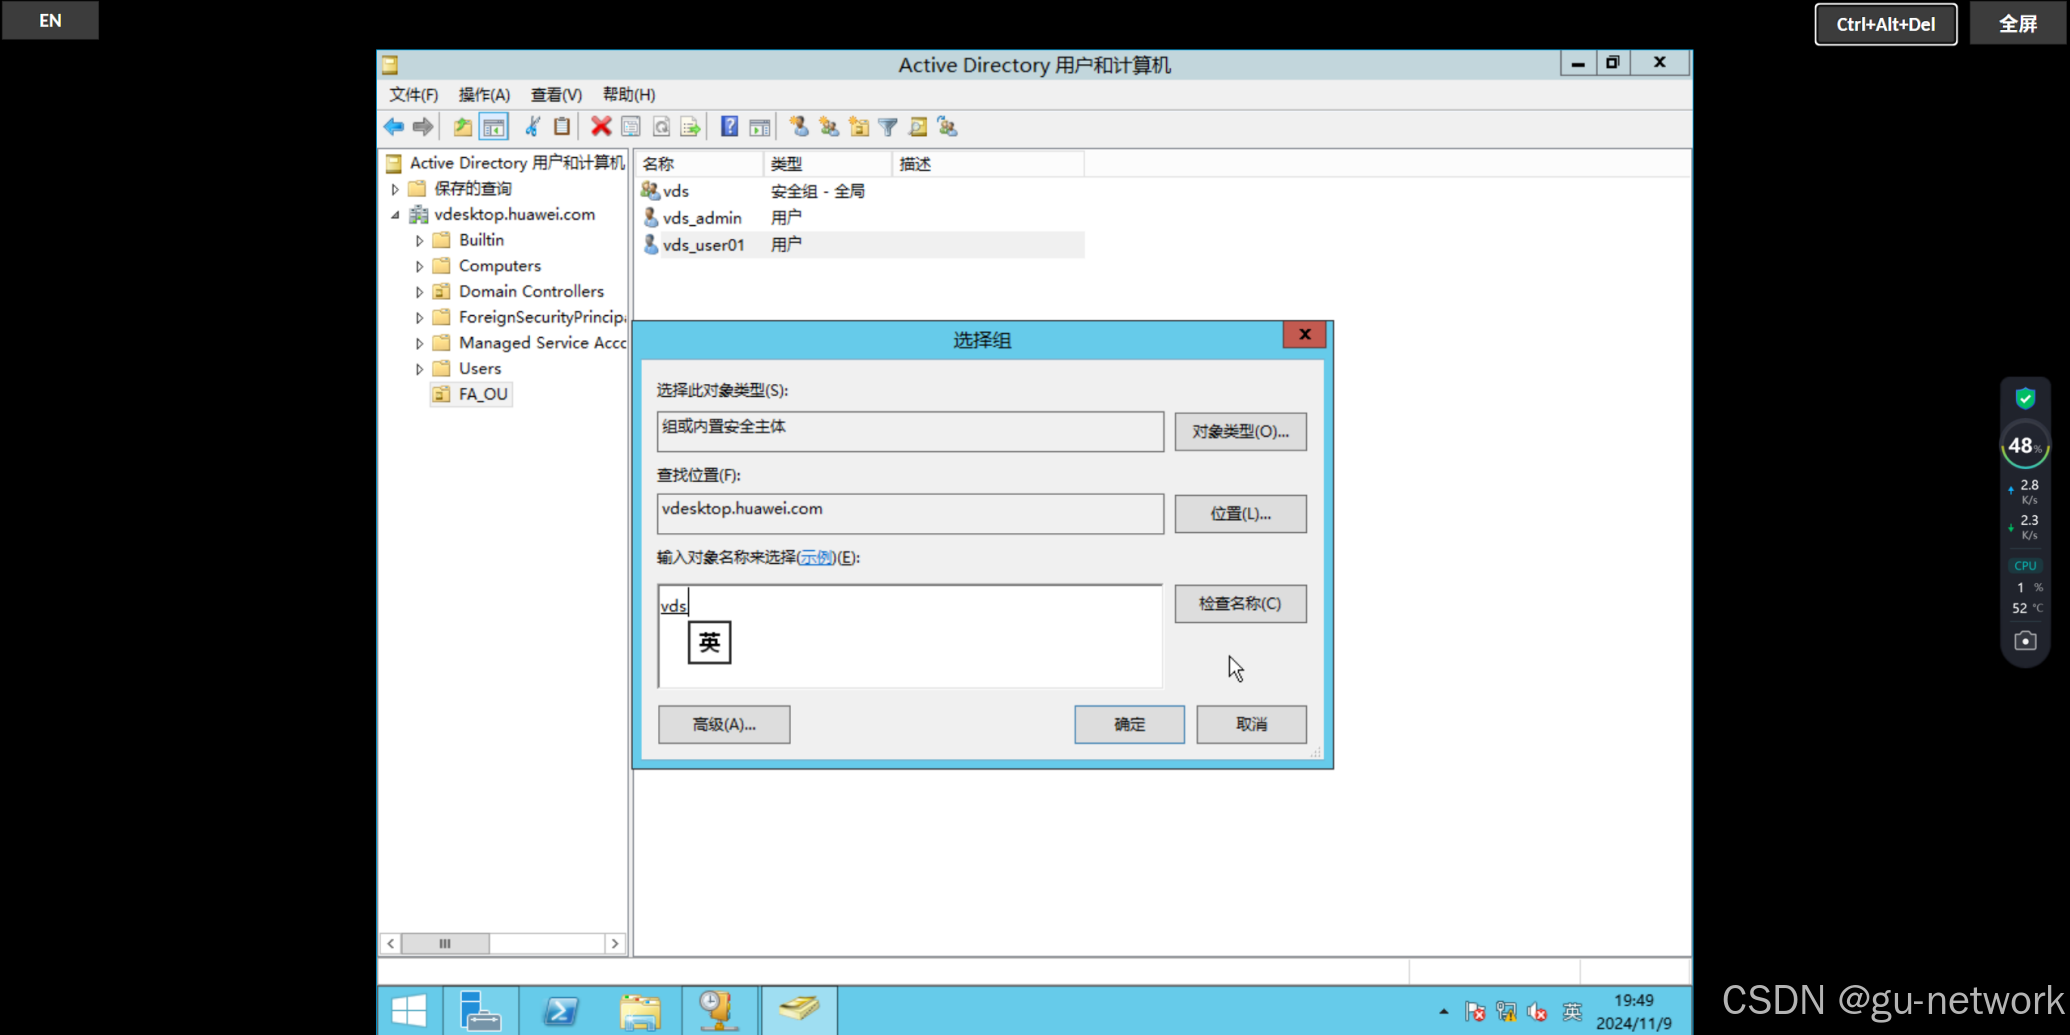
Task: Click the Ctrl+Alt+Del button
Action: 1885,24
